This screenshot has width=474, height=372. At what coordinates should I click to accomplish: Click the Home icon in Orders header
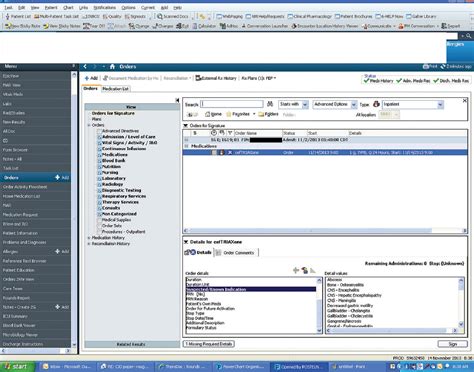tap(112, 67)
